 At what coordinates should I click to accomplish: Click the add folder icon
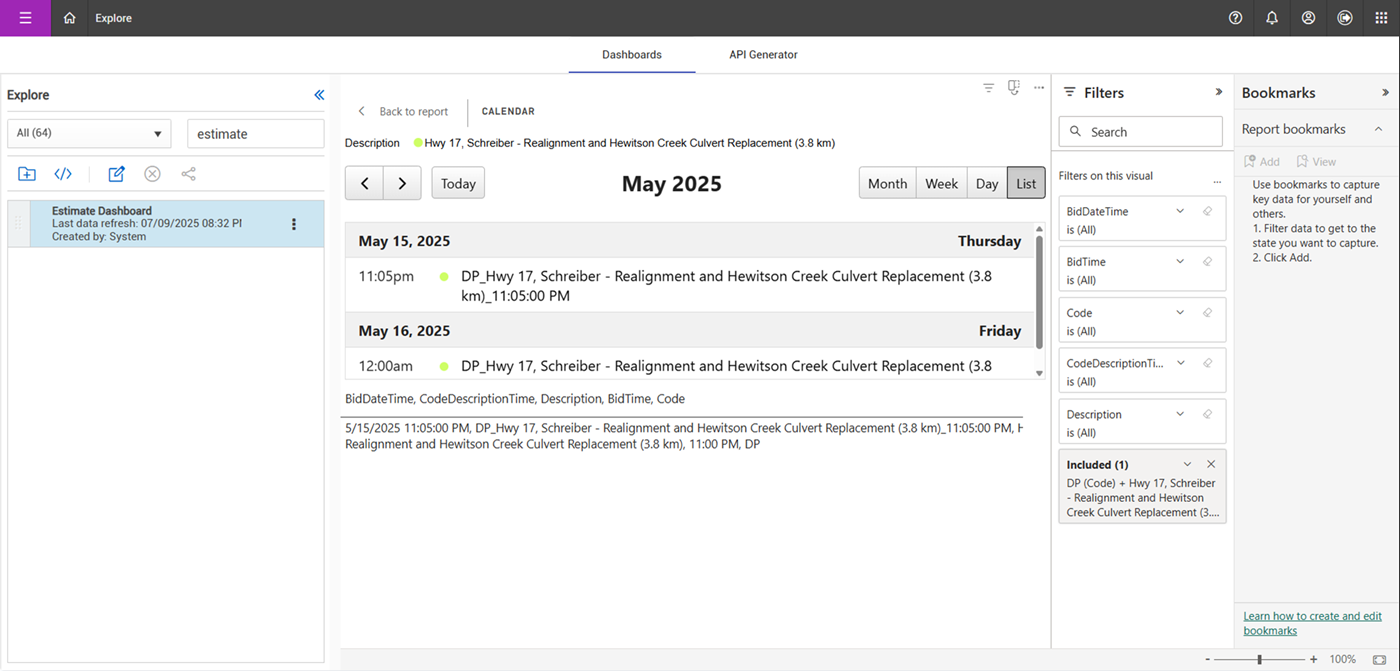[27, 174]
